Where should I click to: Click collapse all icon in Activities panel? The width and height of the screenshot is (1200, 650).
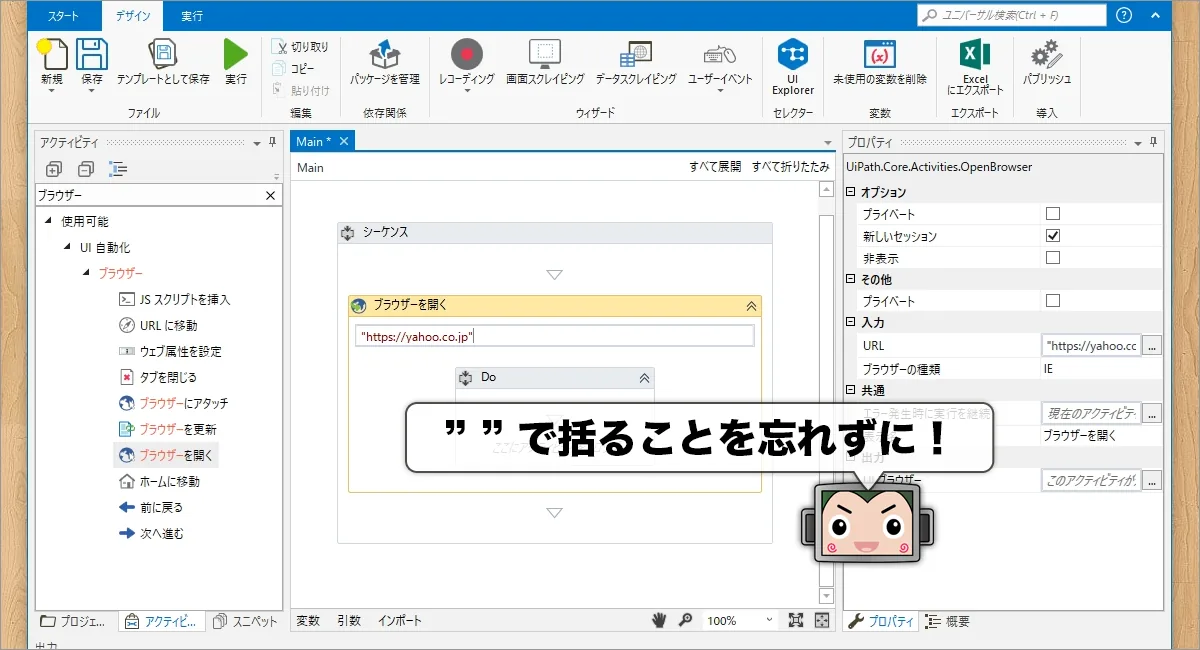click(86, 169)
